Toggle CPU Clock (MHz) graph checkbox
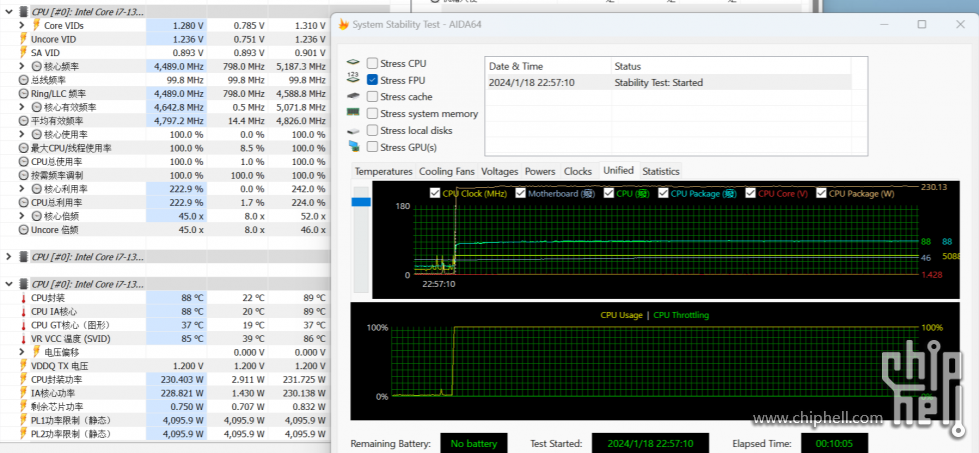The height and width of the screenshot is (453, 979). (x=435, y=193)
